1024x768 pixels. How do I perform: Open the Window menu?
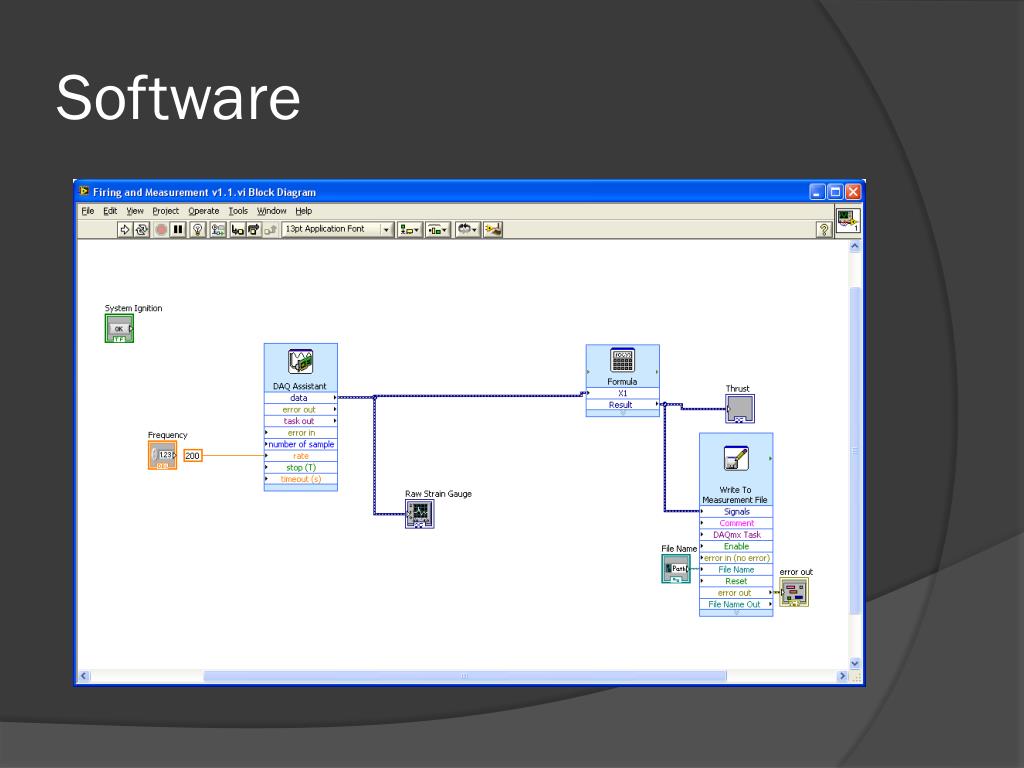pyautogui.click(x=272, y=211)
